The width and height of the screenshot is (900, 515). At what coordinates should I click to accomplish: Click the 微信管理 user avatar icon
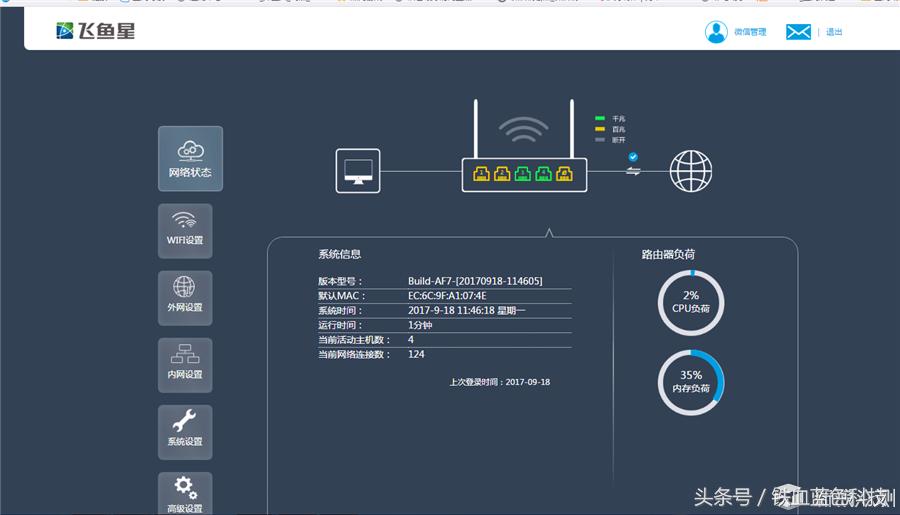pos(716,32)
